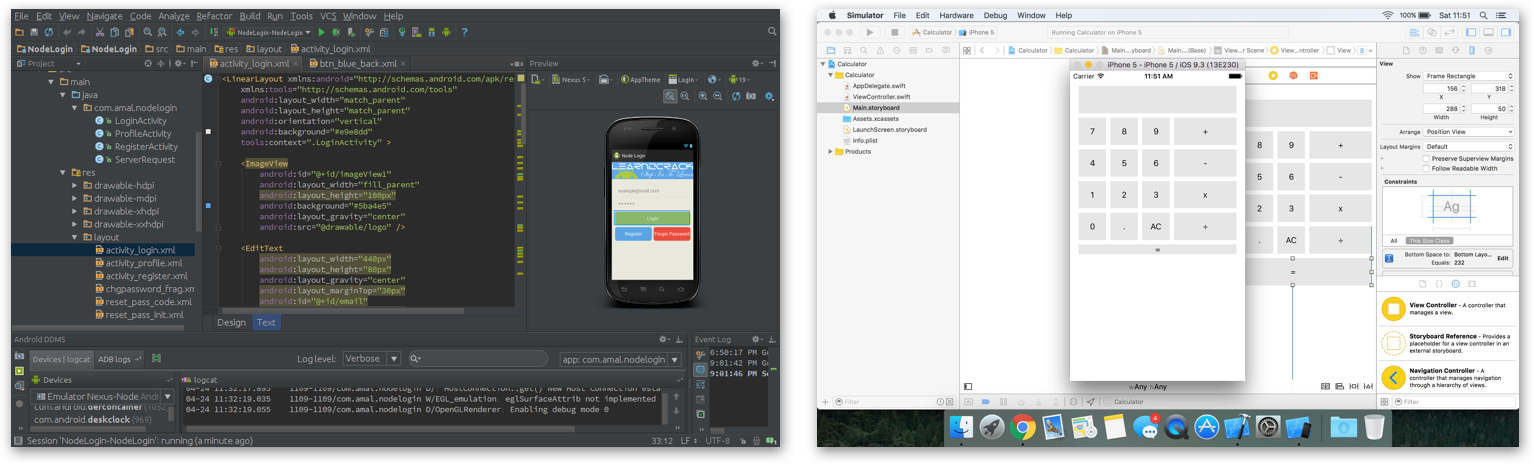Viewport: 1534px width, 464px height.
Task: Open the Refactor menu
Action: coord(213,16)
